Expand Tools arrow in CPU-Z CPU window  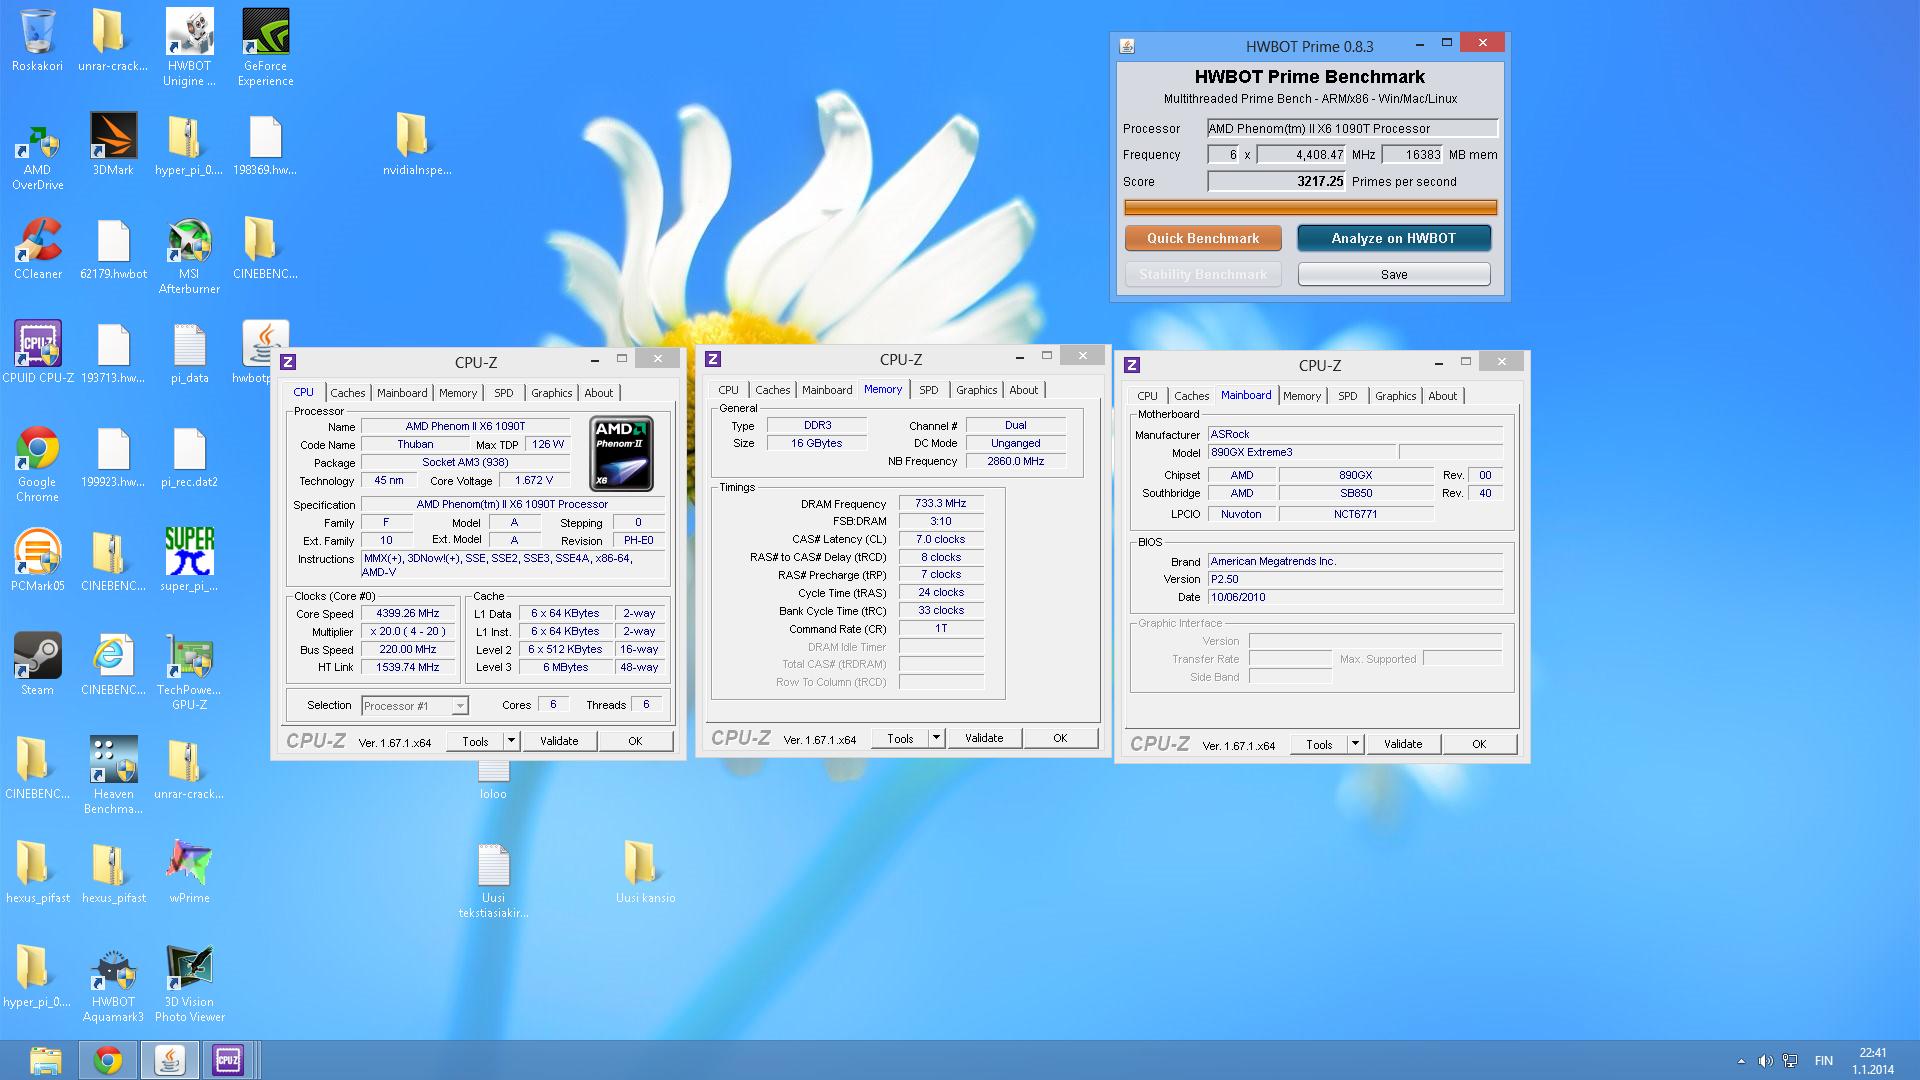point(511,741)
